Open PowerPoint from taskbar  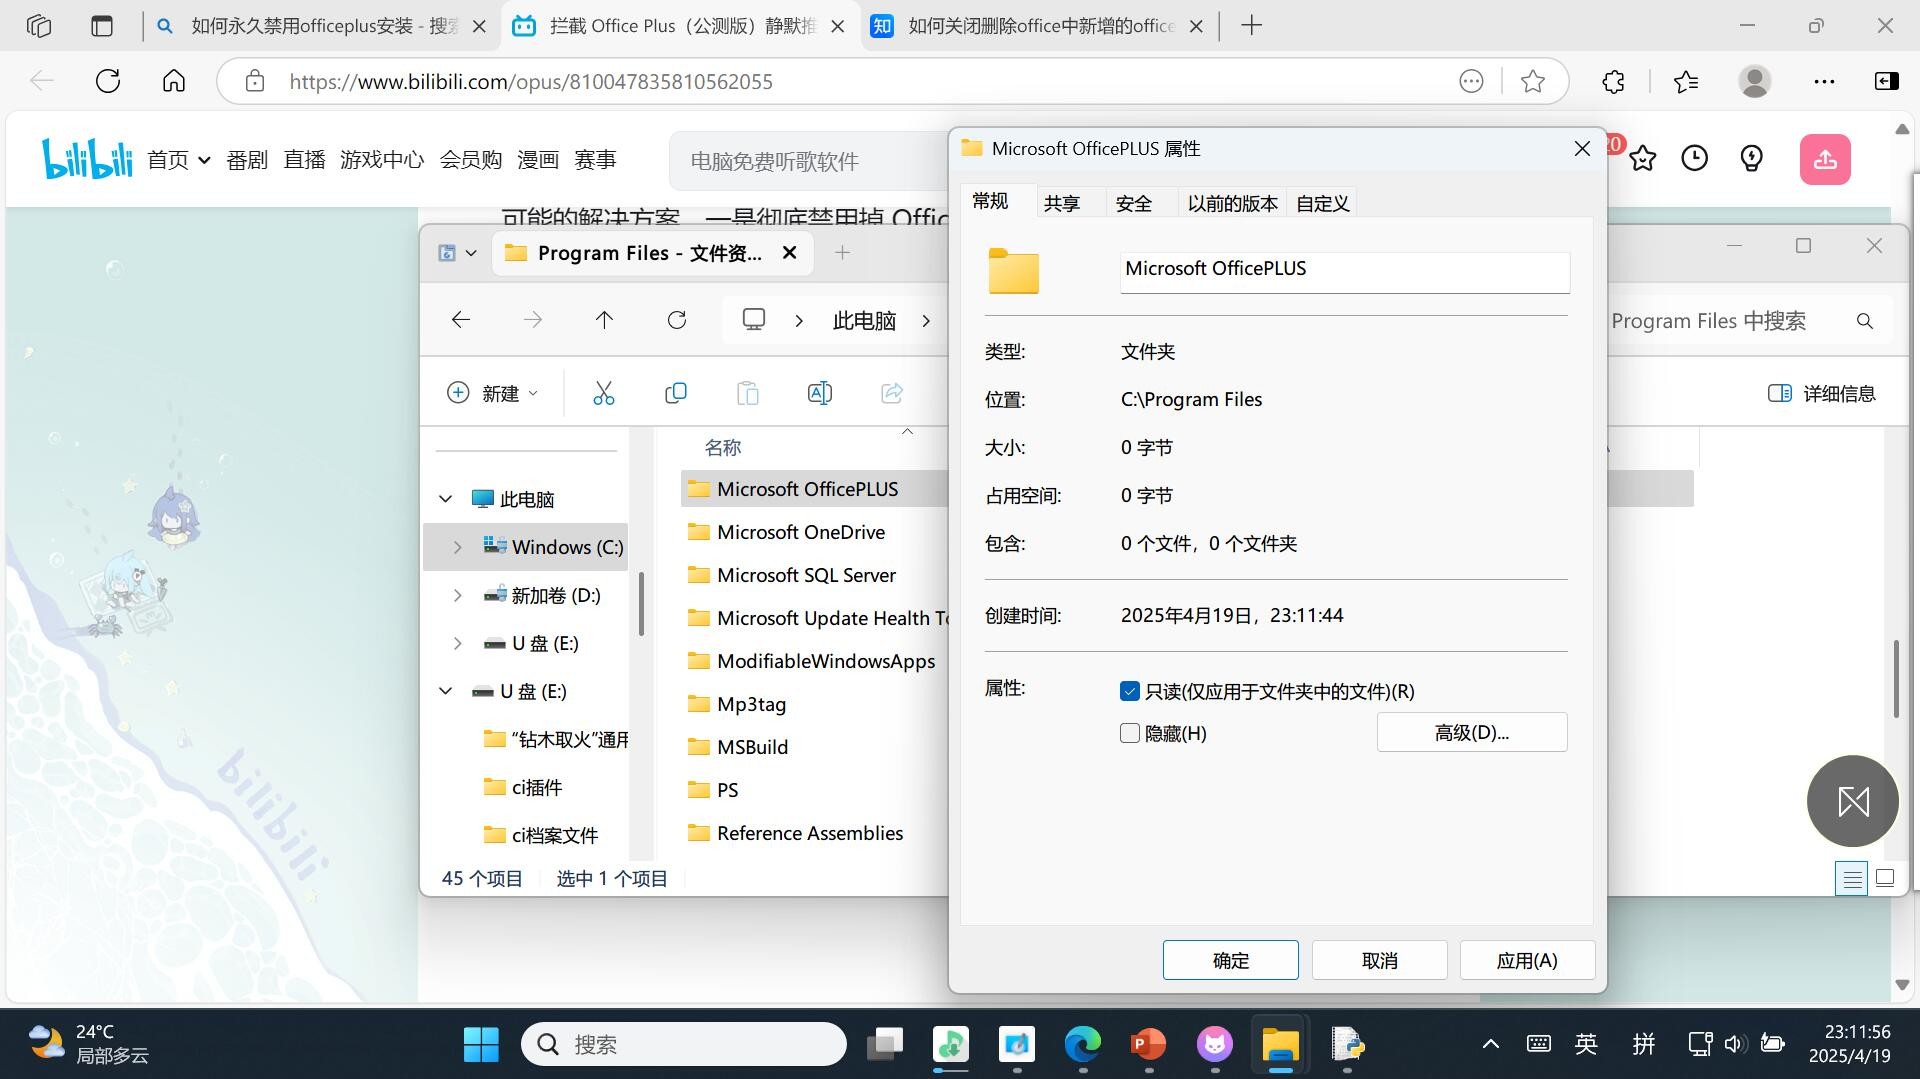1148,1044
